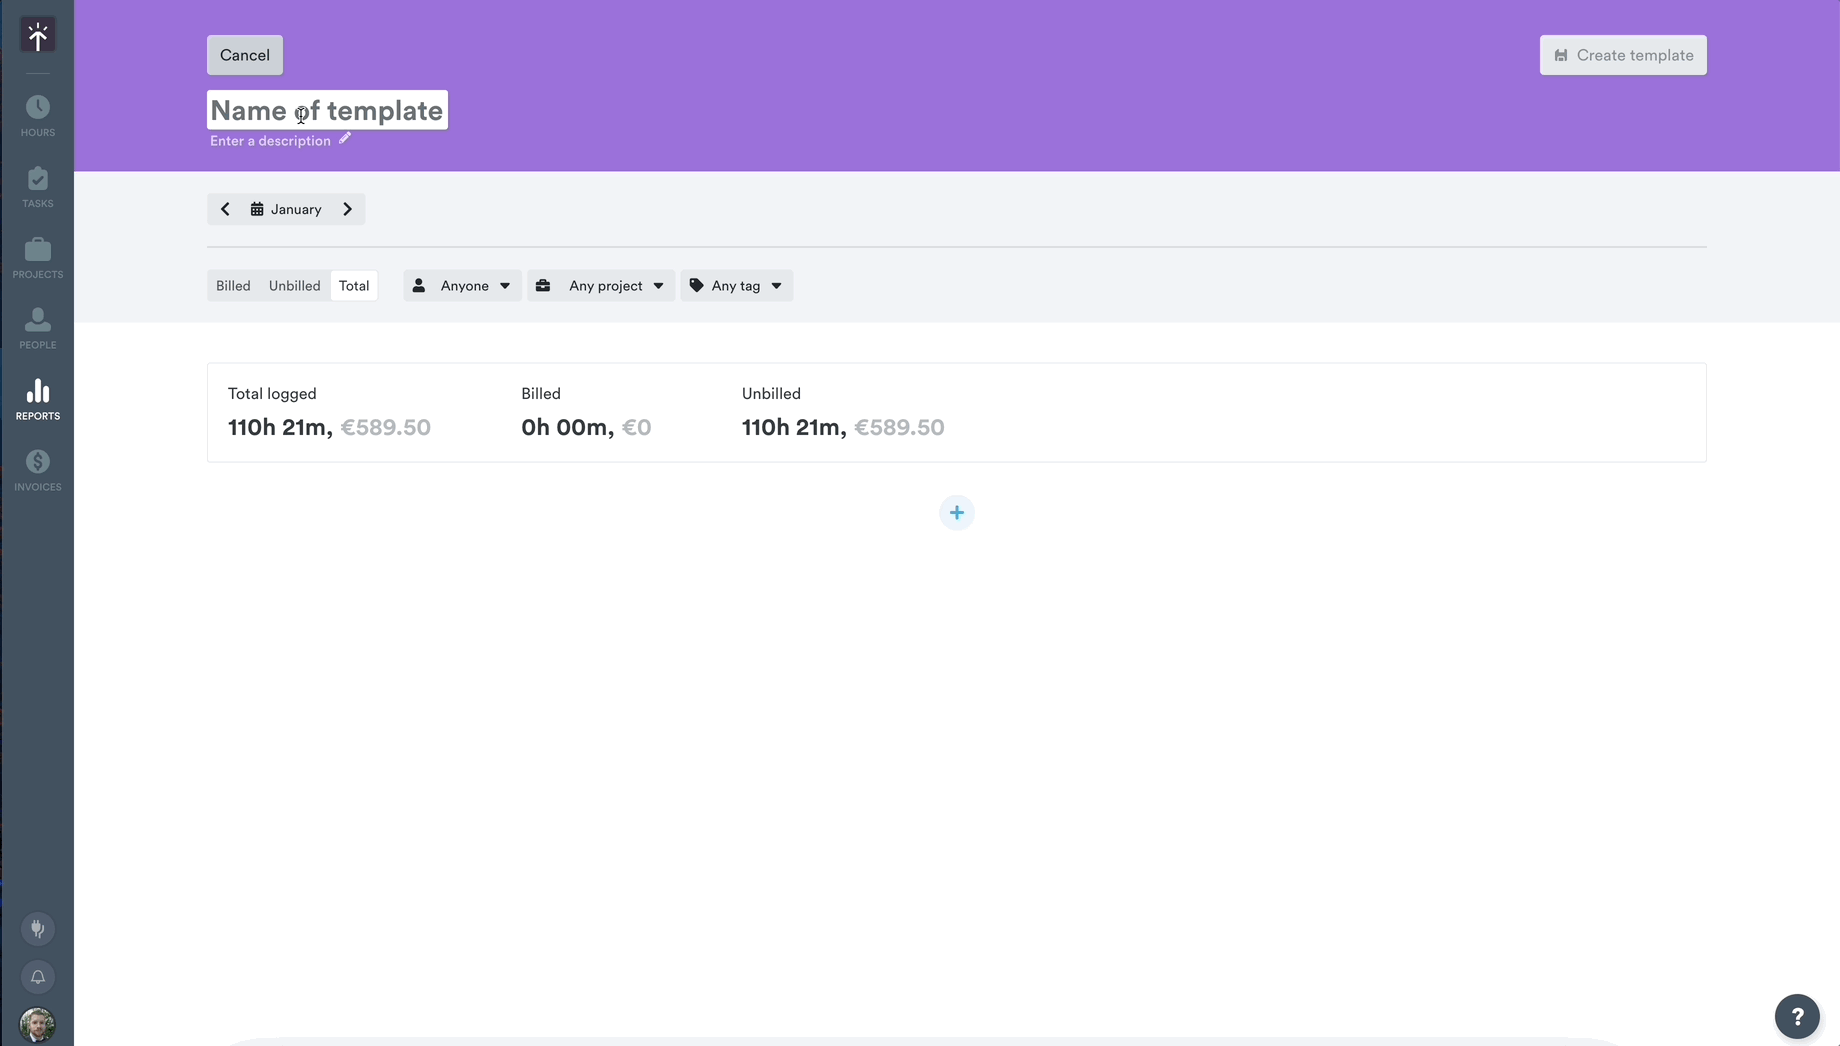Select the Billed filter option
This screenshot has height=1046, width=1840.
point(232,285)
